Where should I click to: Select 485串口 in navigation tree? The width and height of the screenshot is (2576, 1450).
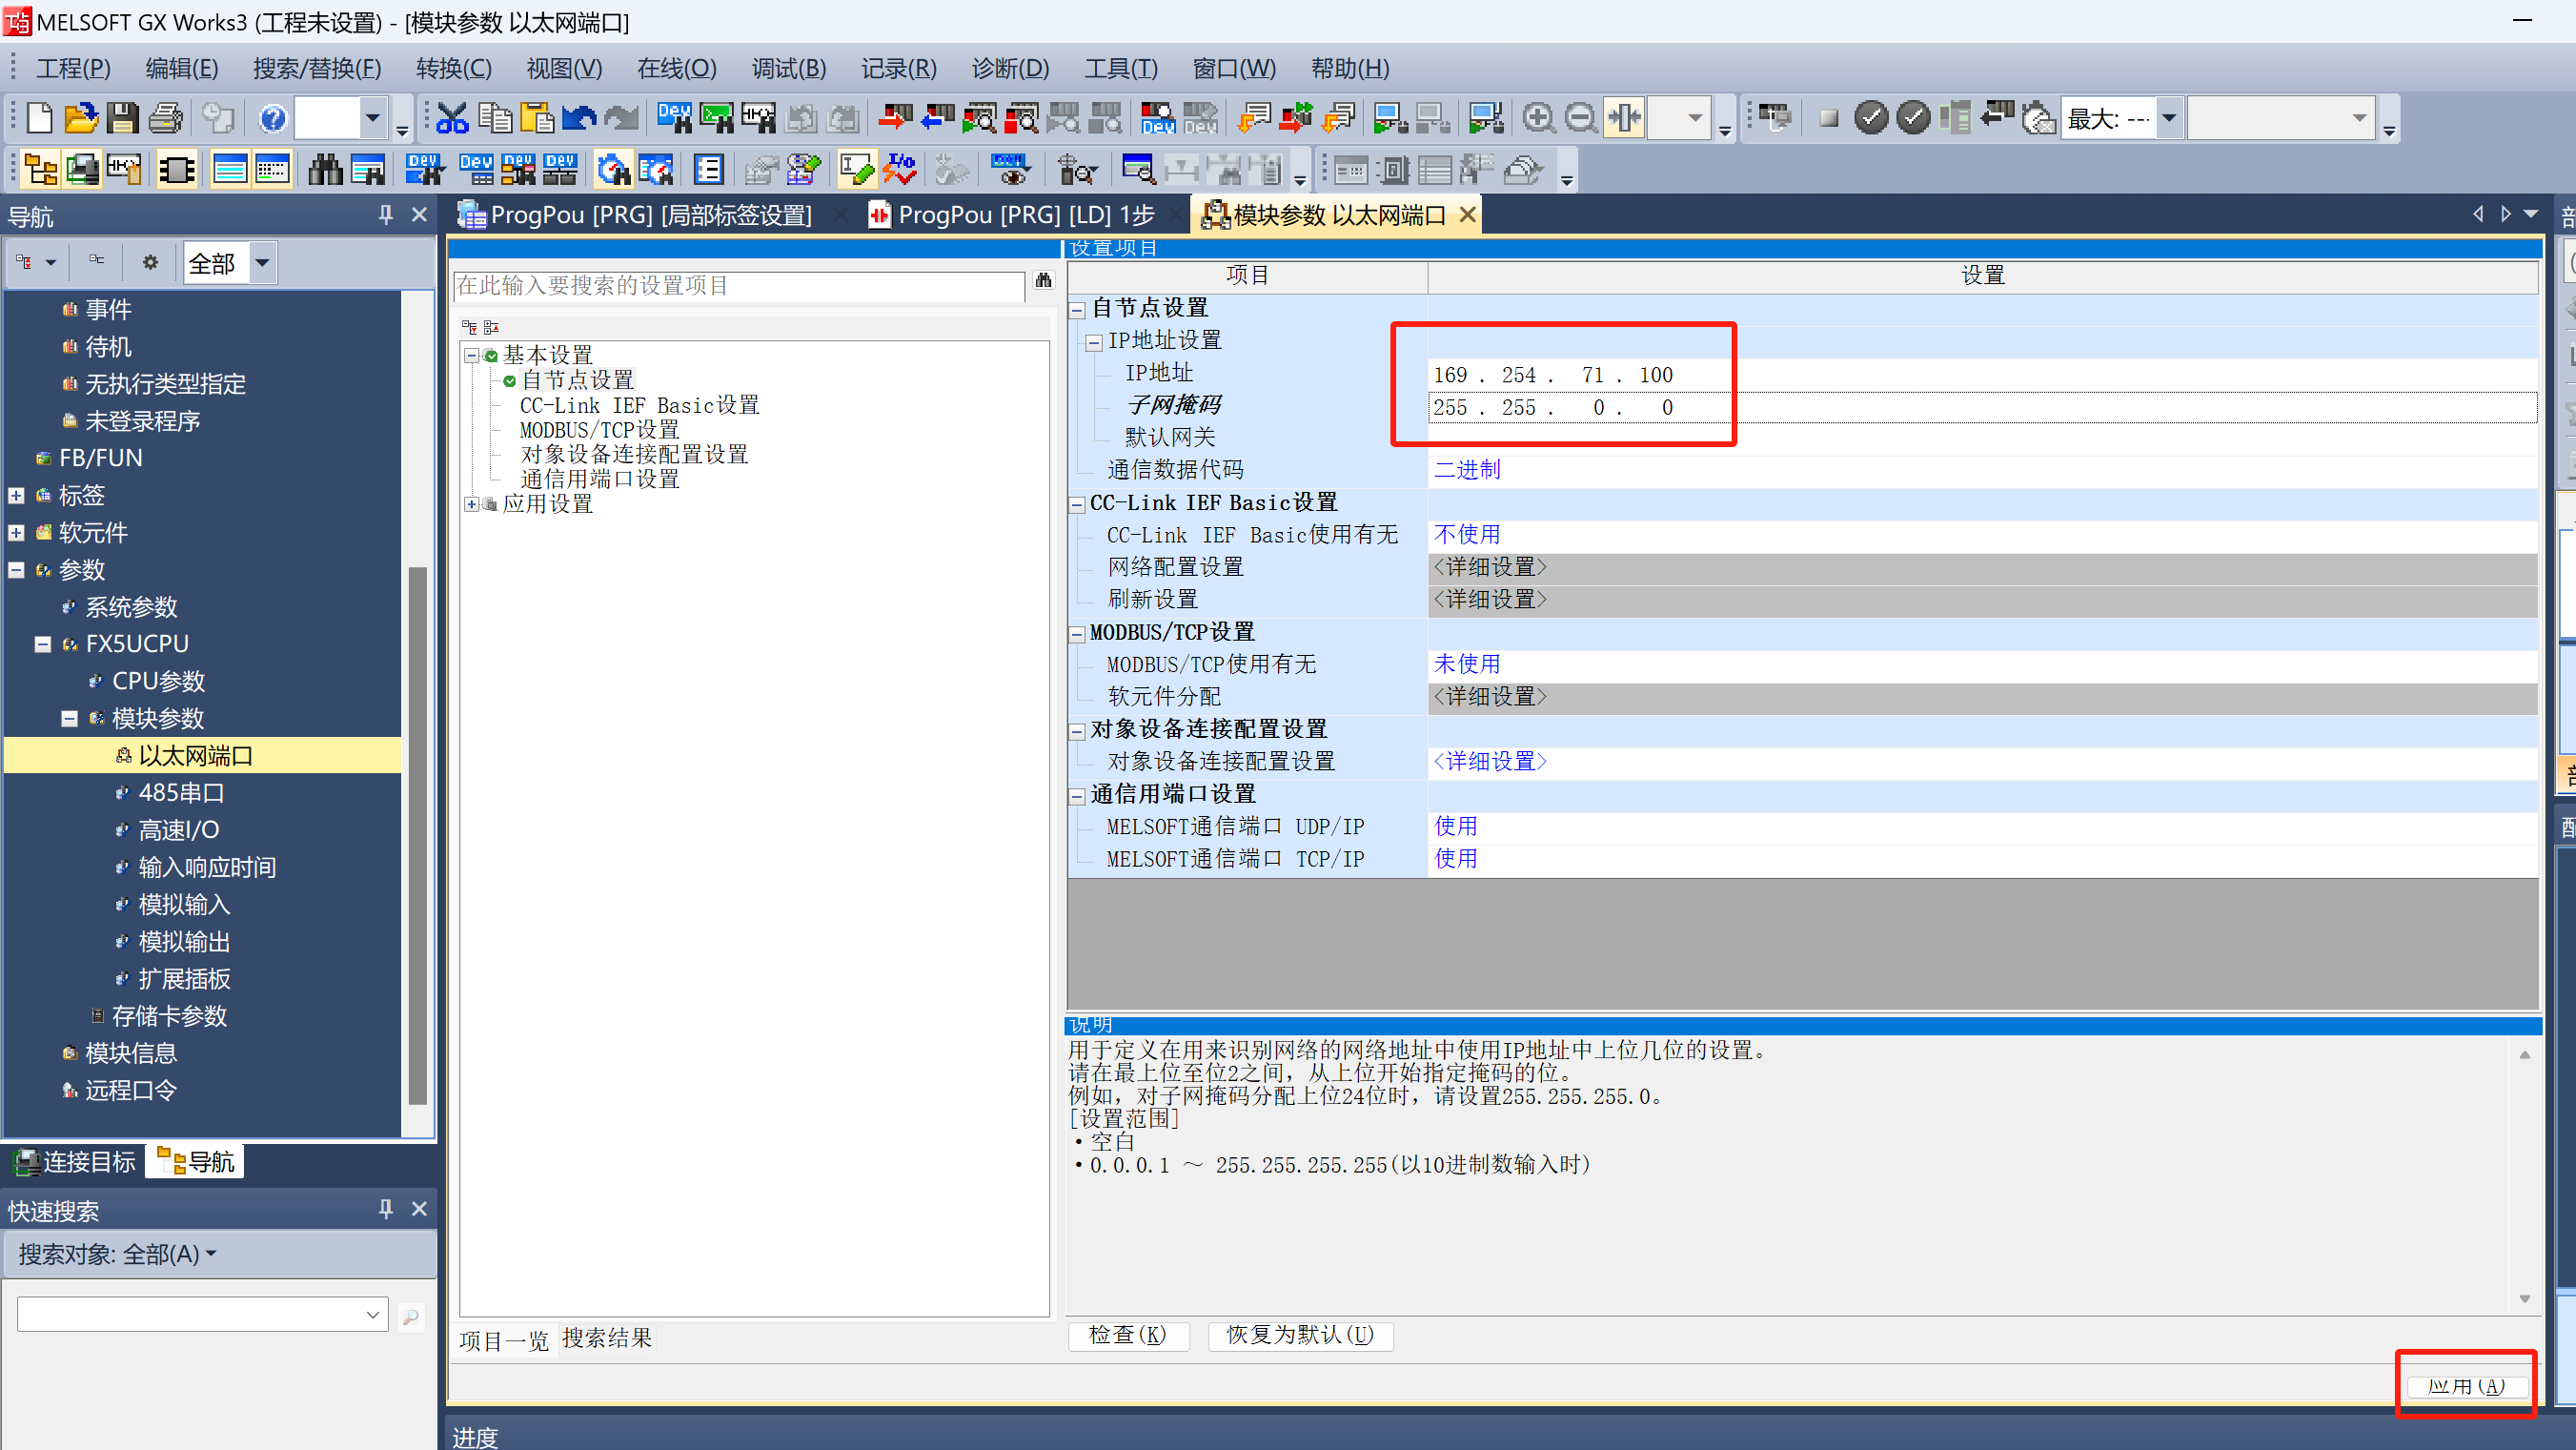click(181, 793)
